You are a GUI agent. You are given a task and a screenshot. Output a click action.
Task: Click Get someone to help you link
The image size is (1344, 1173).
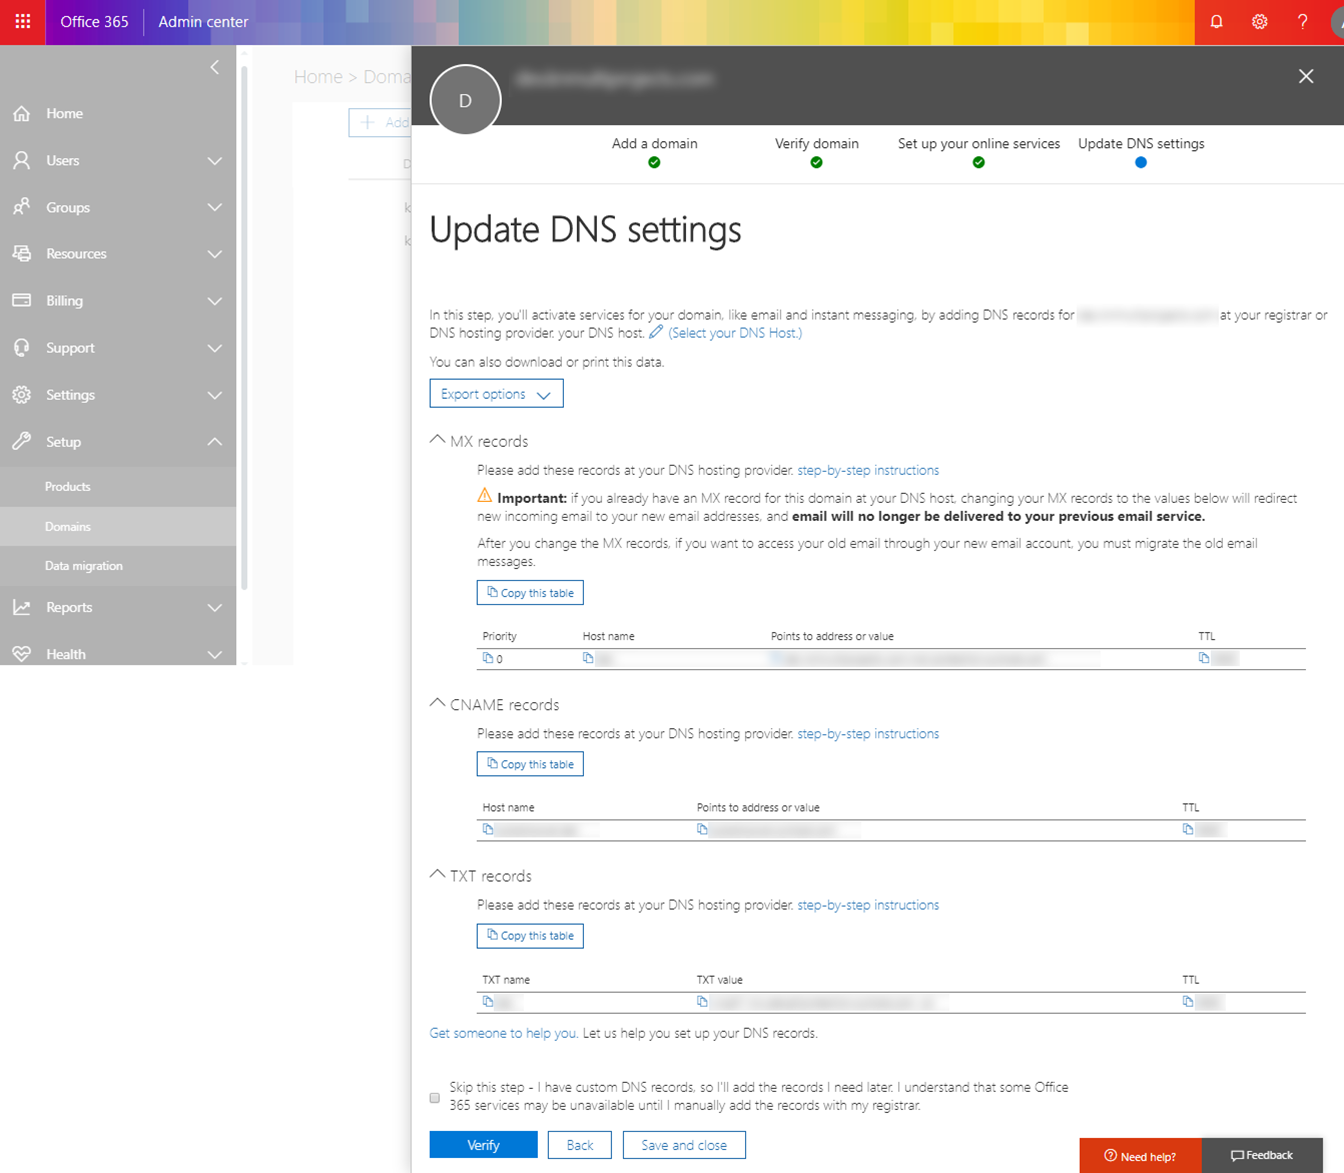(x=503, y=1033)
